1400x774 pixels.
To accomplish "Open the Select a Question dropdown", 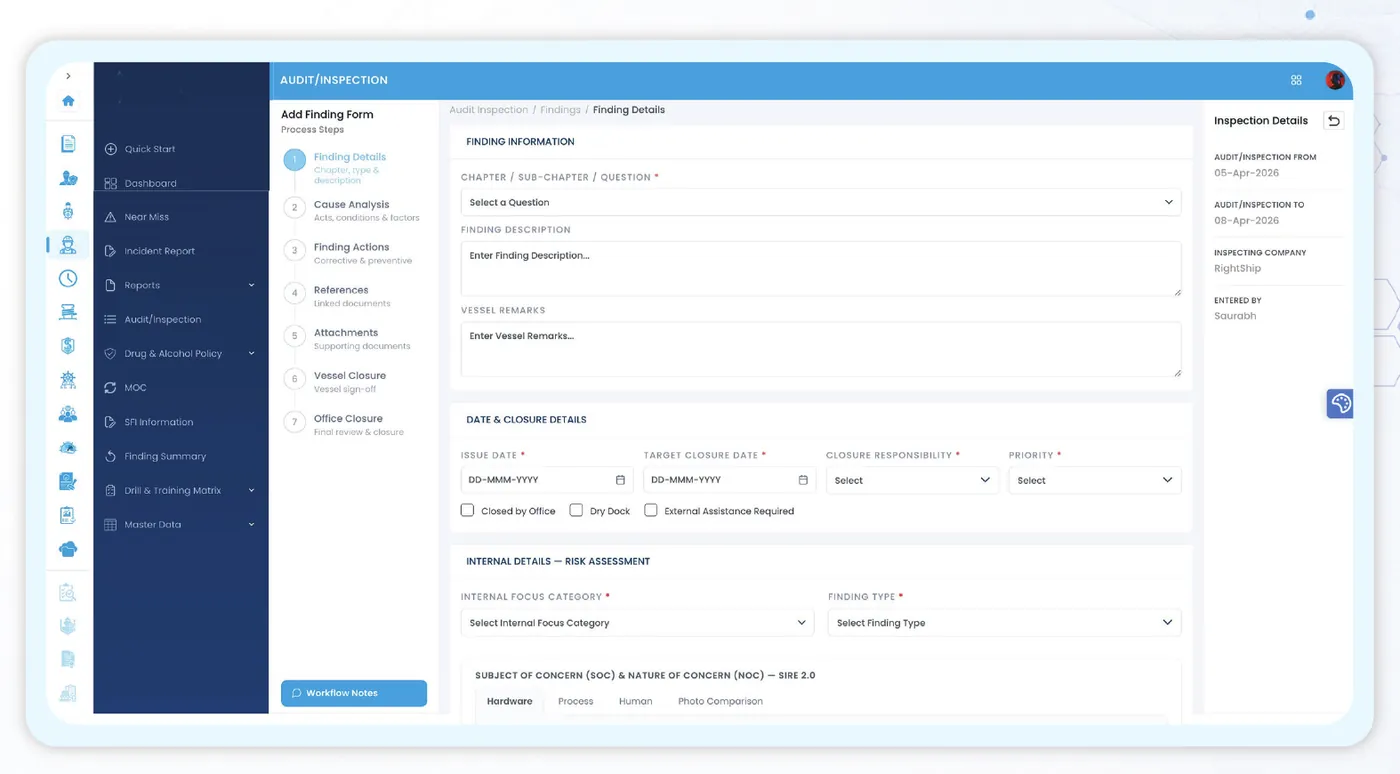I will pos(821,202).
